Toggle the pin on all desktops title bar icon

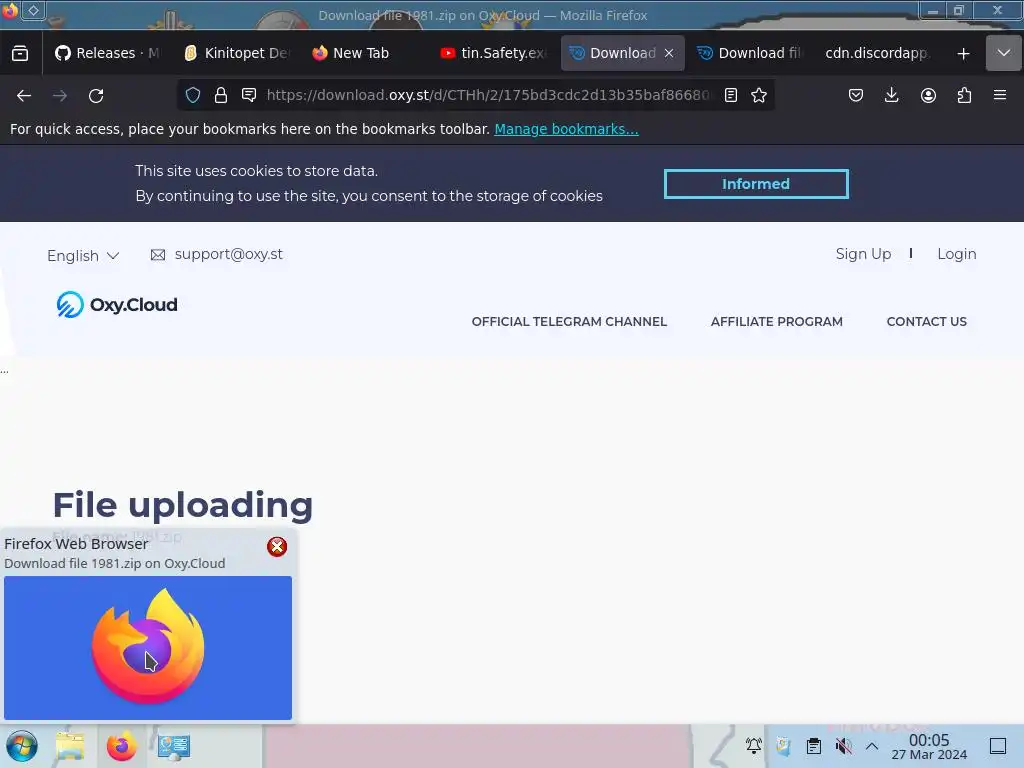point(33,10)
